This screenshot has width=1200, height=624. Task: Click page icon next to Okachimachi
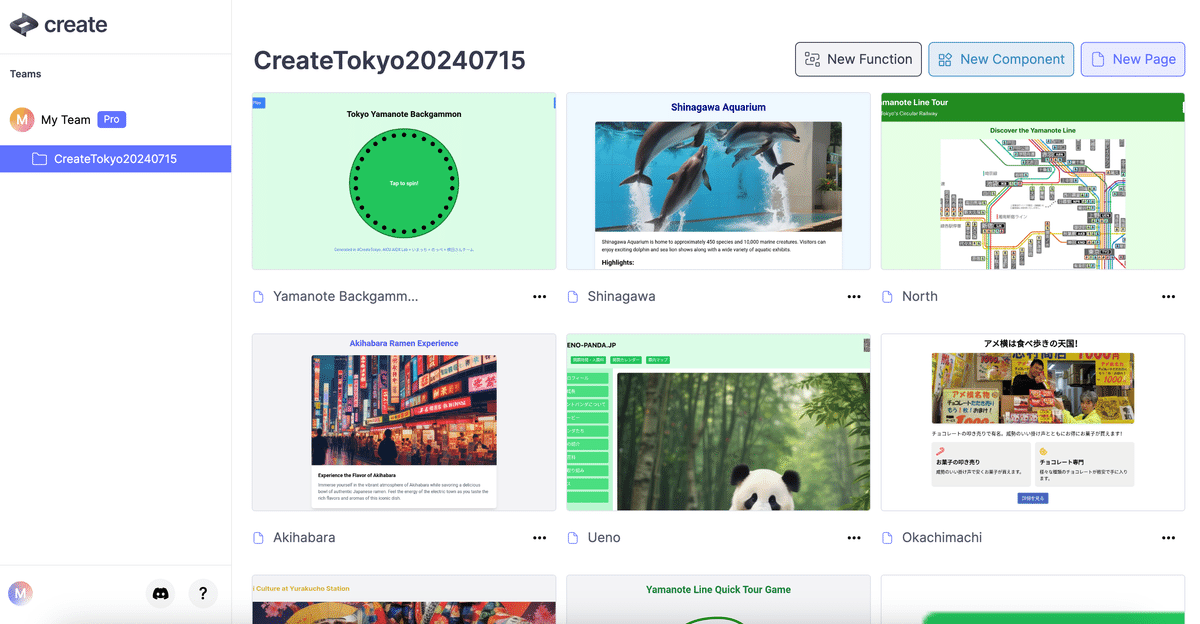[887, 538]
